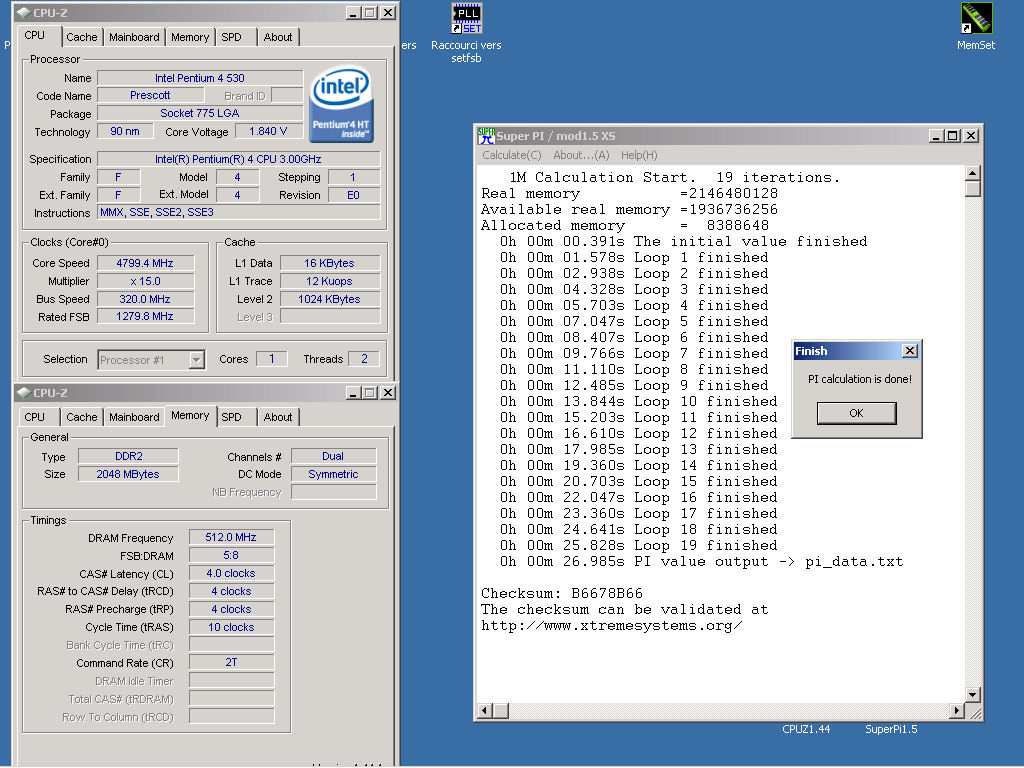
Task: Switch to Mainboard tab in upper CPU-Z
Action: 134,37
